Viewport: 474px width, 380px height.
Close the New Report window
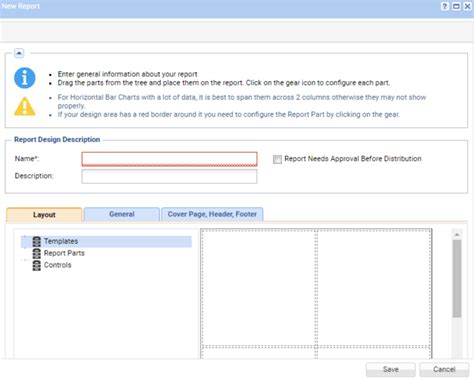click(x=467, y=6)
